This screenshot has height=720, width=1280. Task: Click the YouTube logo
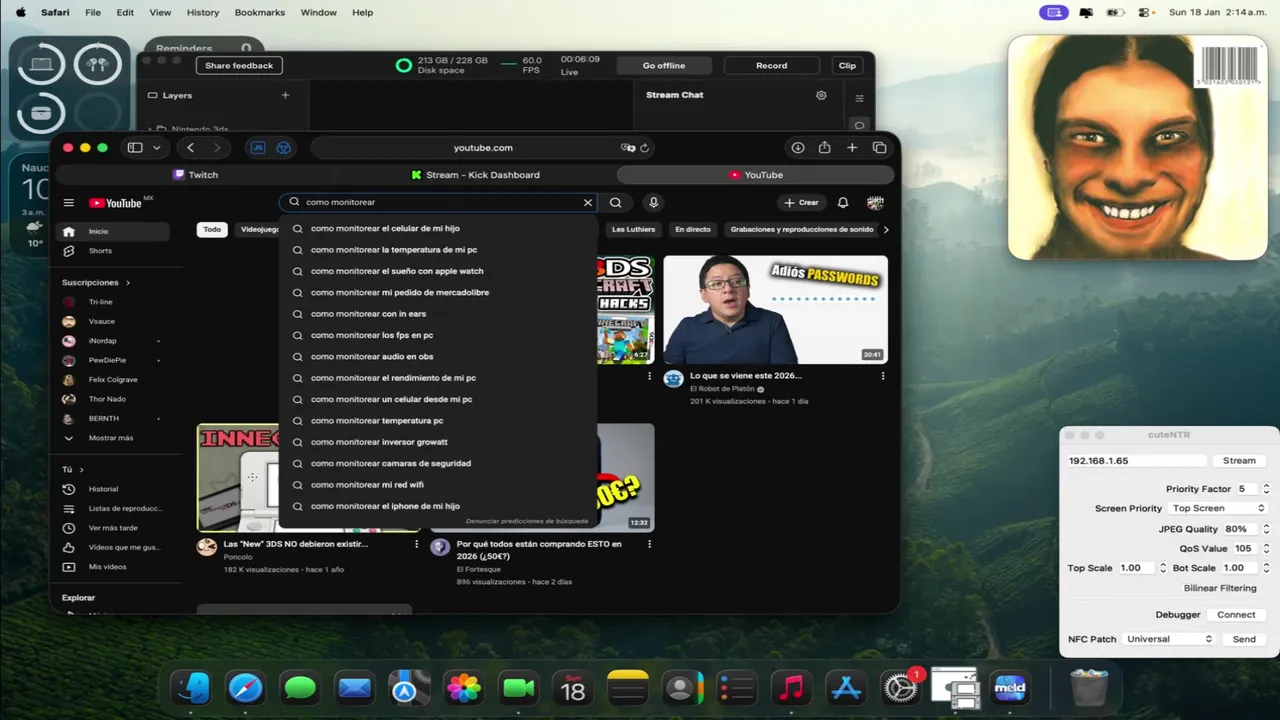tap(116, 203)
